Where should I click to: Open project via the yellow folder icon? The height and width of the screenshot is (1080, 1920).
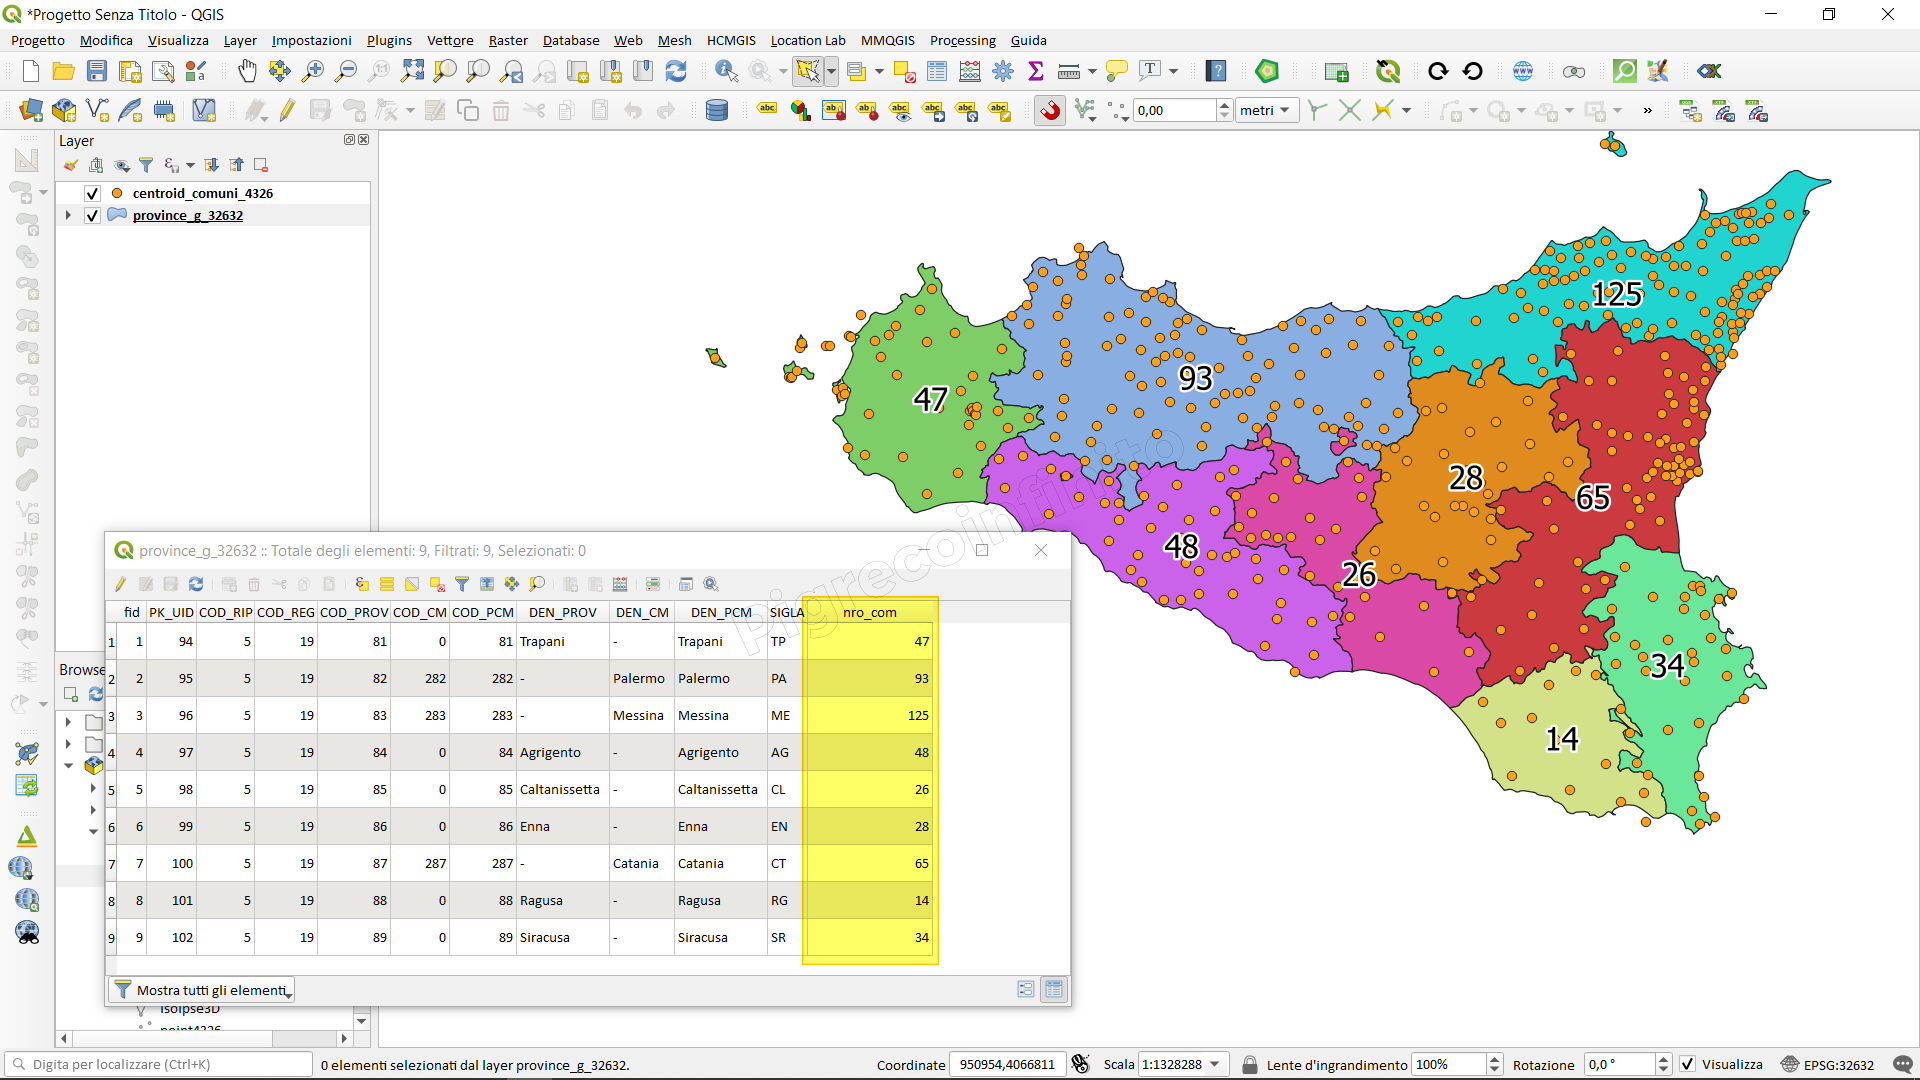63,71
